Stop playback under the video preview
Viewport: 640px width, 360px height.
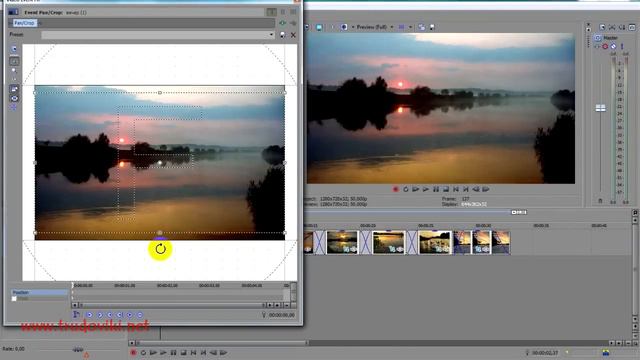coord(446,189)
